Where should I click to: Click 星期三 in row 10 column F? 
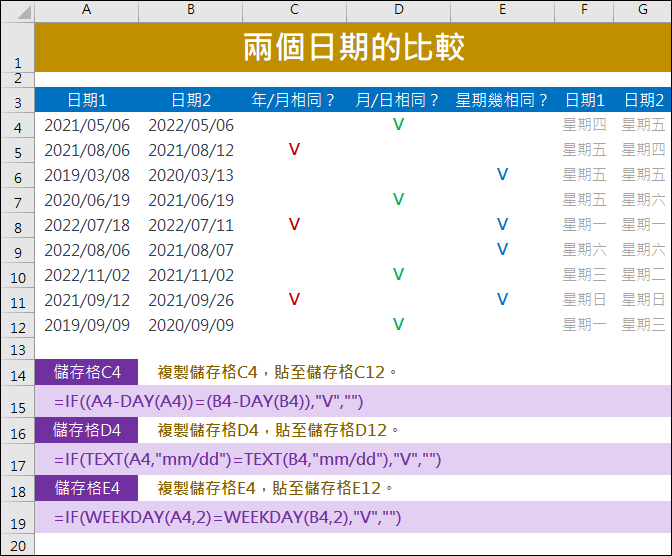coord(584,275)
